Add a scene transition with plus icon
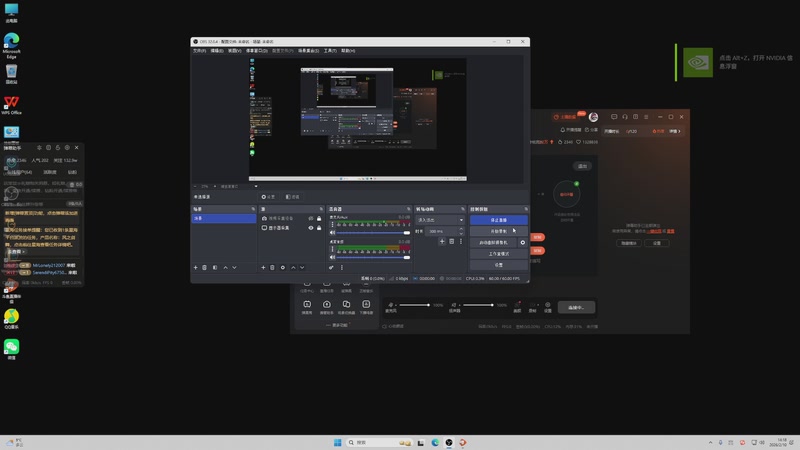Viewport: 800px width, 450px height. coord(442,241)
